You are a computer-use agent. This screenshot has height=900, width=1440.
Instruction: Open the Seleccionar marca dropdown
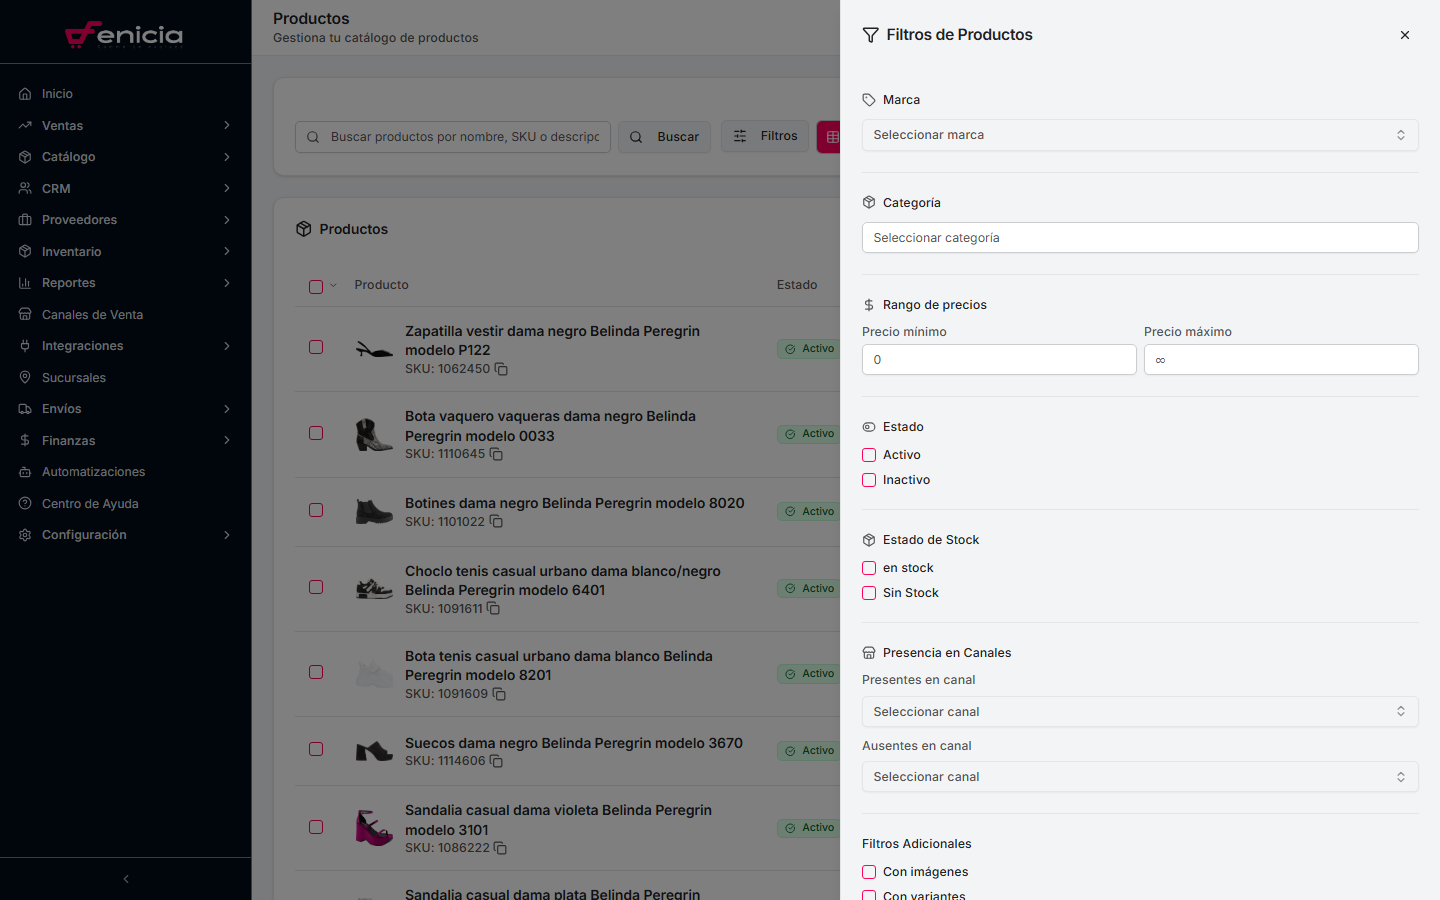[1139, 135]
